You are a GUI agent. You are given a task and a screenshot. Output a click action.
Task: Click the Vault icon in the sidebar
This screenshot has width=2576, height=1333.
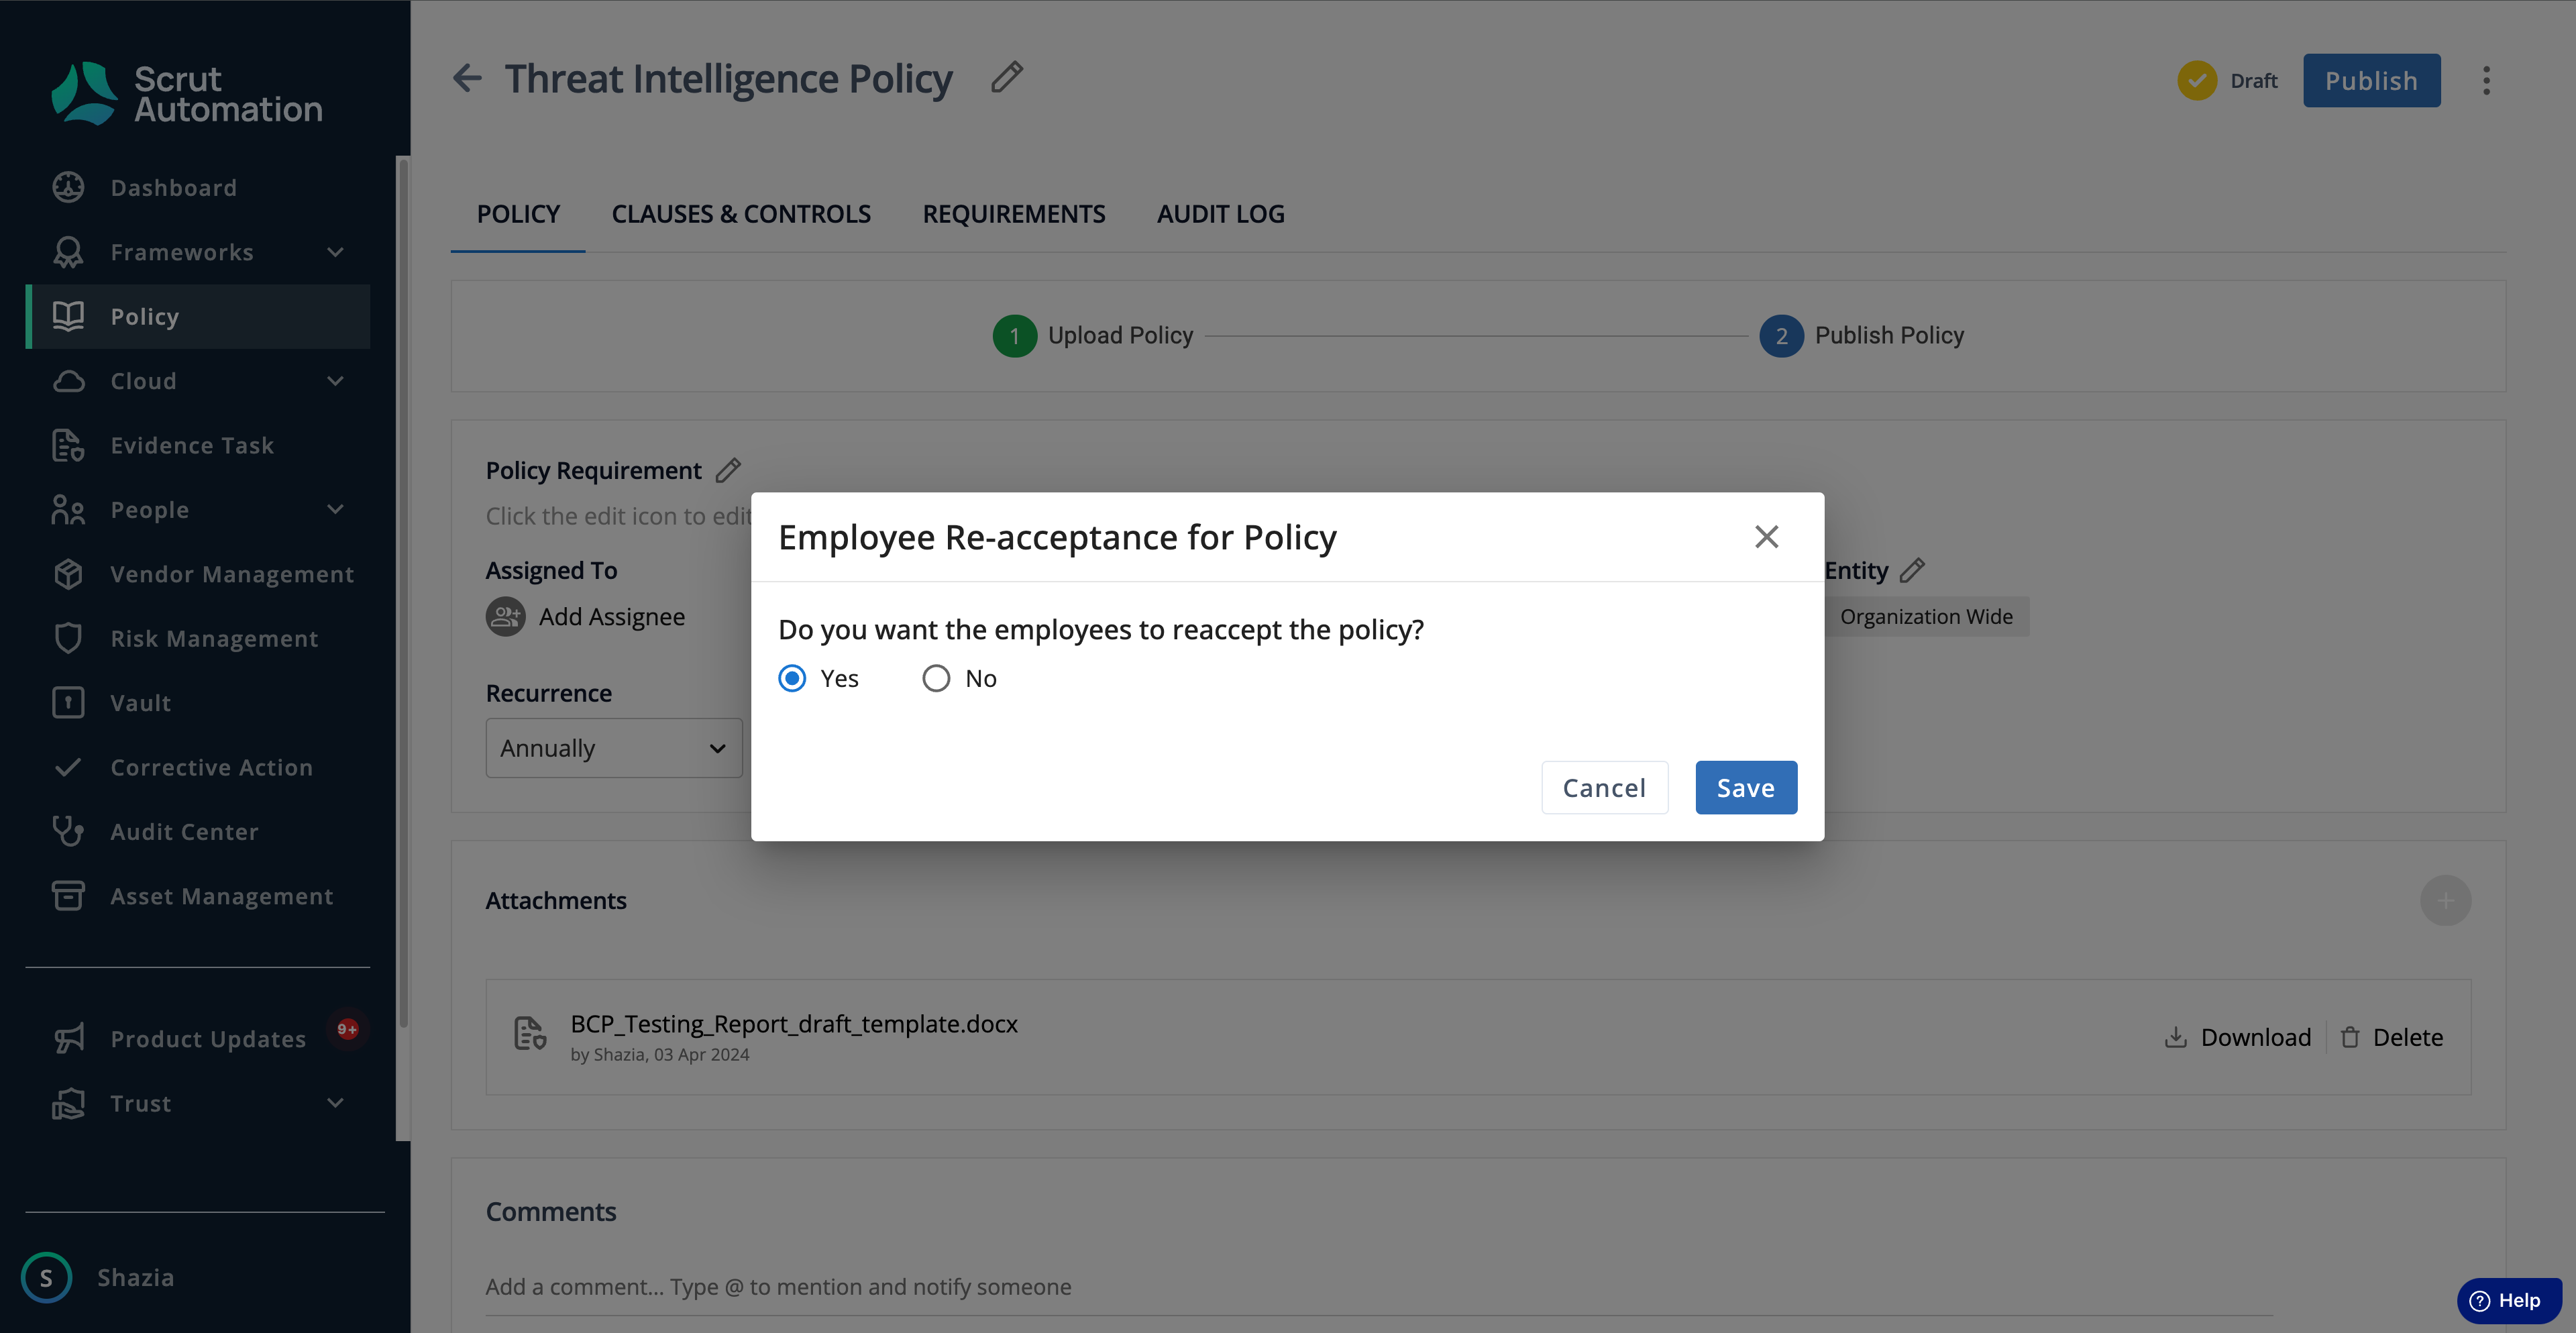click(68, 703)
